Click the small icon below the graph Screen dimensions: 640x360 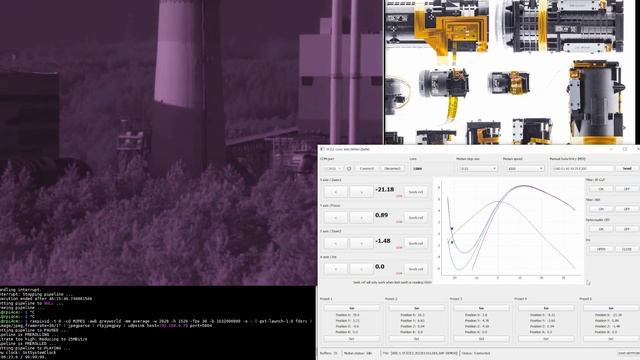click(588, 282)
